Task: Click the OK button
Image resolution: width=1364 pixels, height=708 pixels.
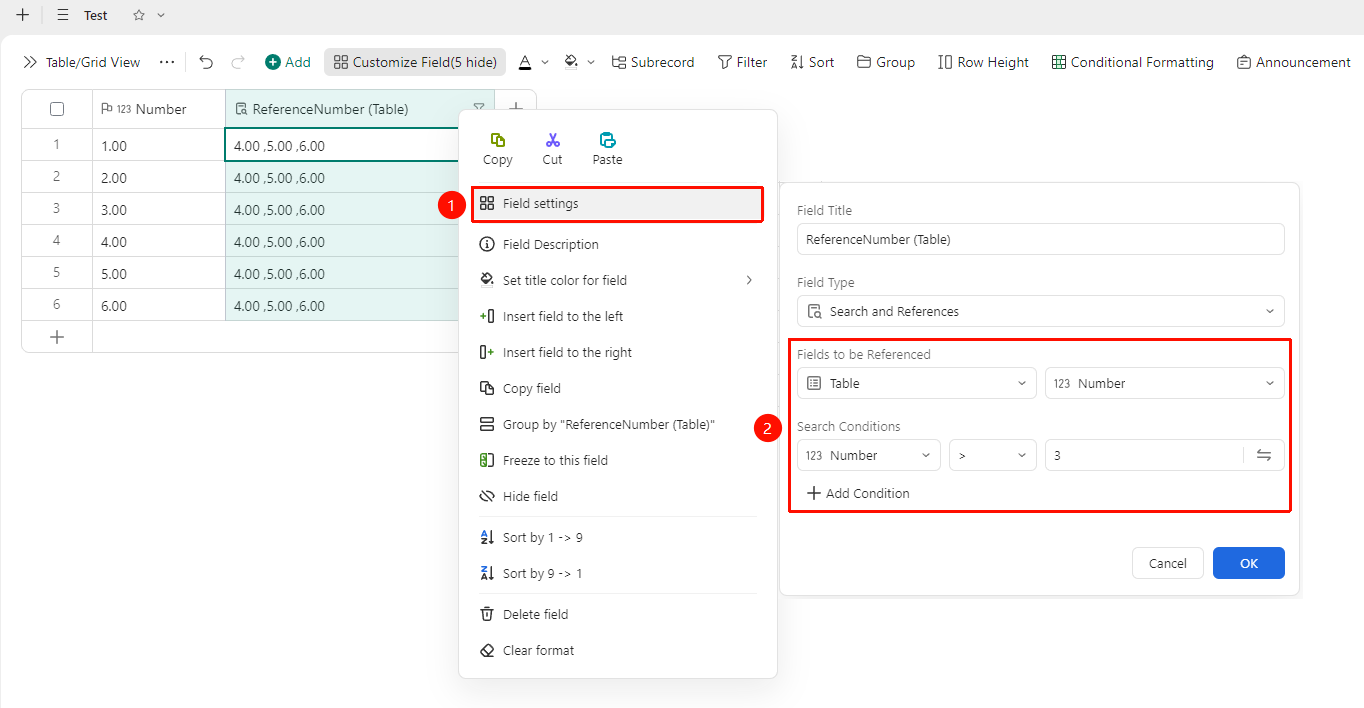Action: [x=1249, y=563]
